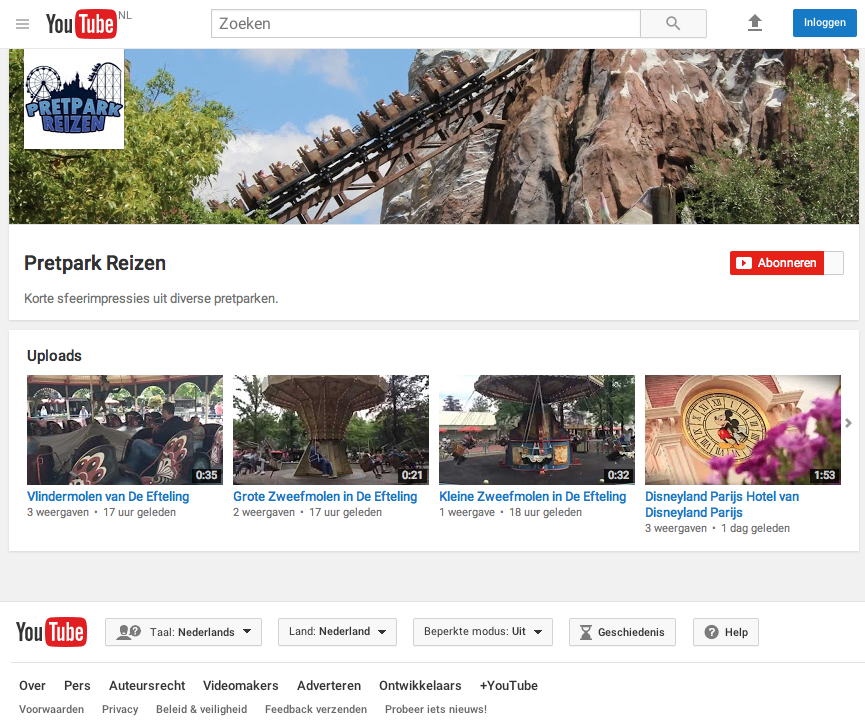This screenshot has width=865, height=724.
Task: Click the next arrow beside the uploads row
Action: pyautogui.click(x=849, y=423)
